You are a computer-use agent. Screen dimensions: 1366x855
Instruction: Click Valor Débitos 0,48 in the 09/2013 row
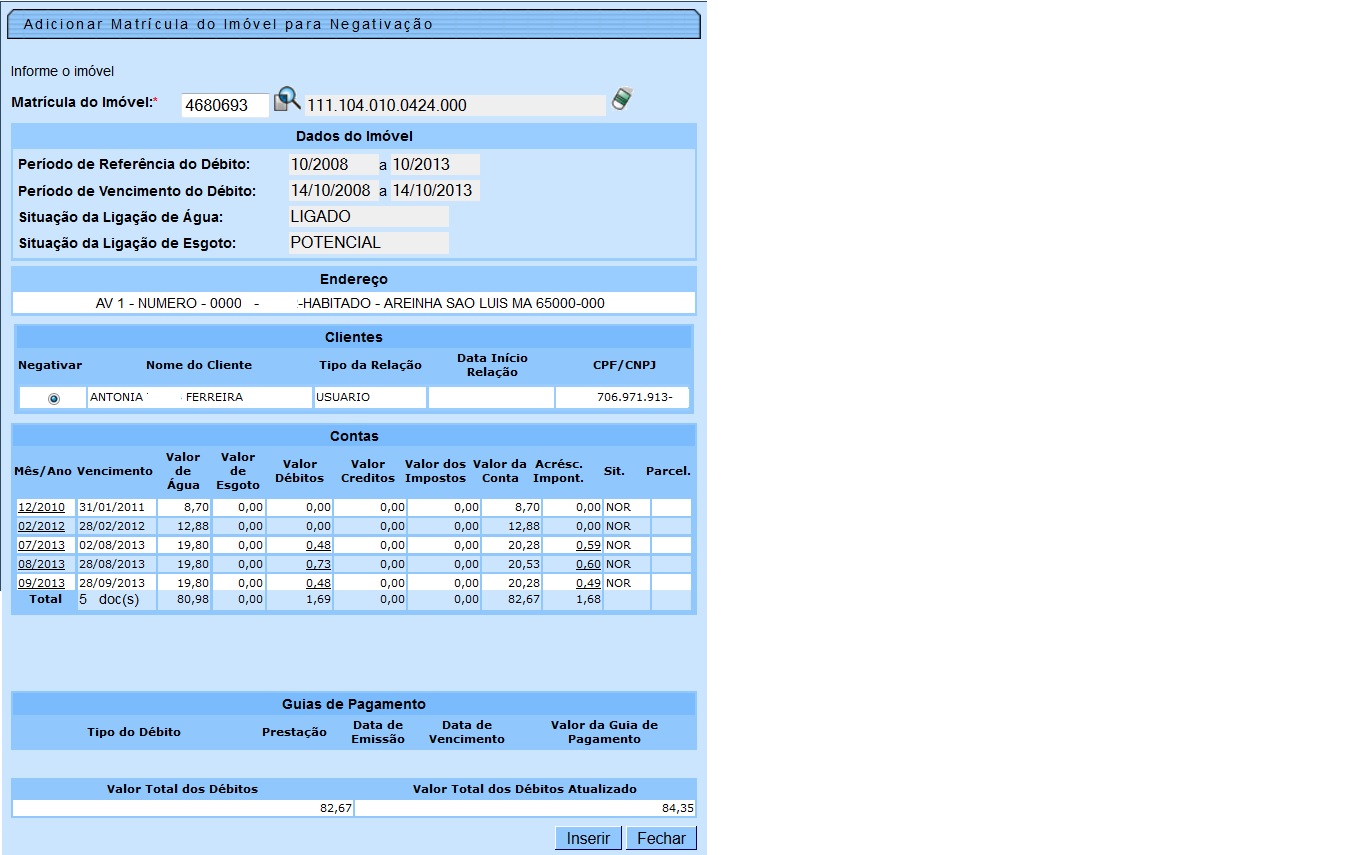click(x=318, y=584)
